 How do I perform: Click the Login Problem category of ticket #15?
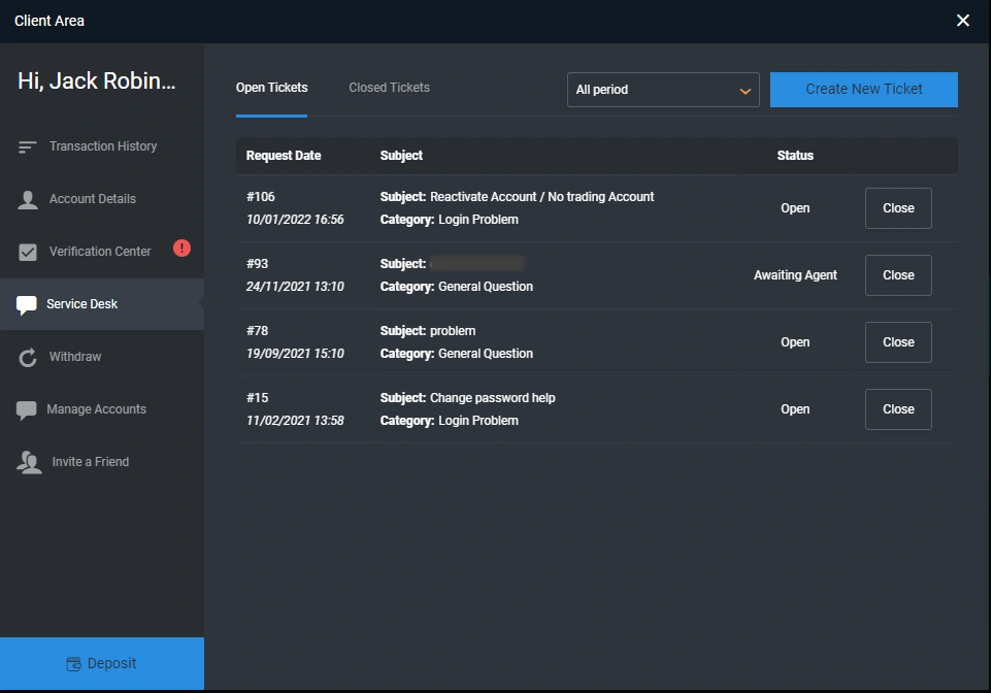478,420
